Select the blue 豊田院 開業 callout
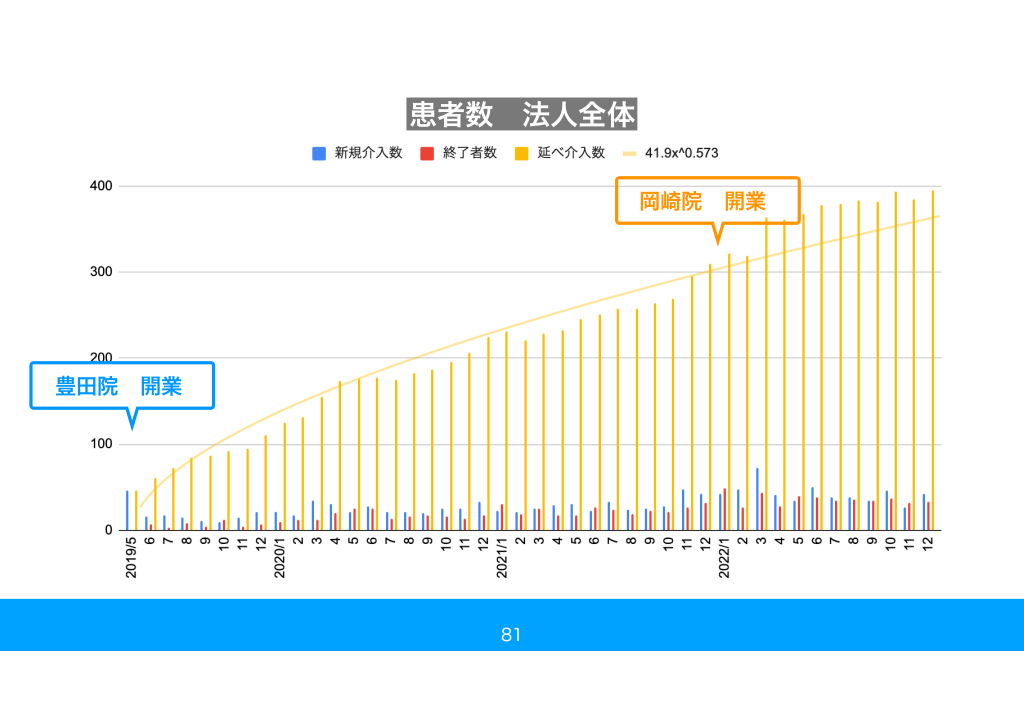Image resolution: width=1024 pixels, height=724 pixels. [122, 386]
